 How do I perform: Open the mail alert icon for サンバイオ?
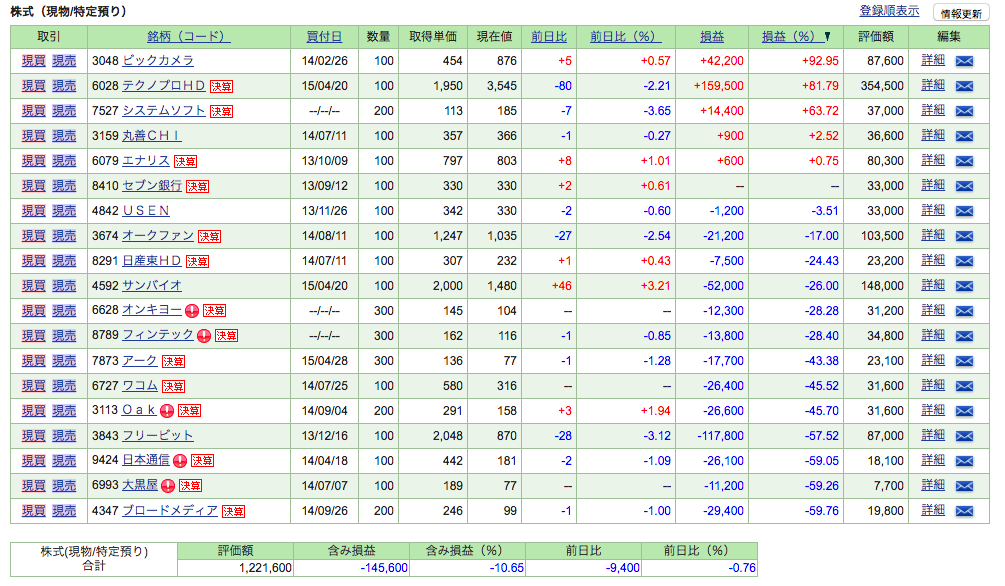[964, 286]
